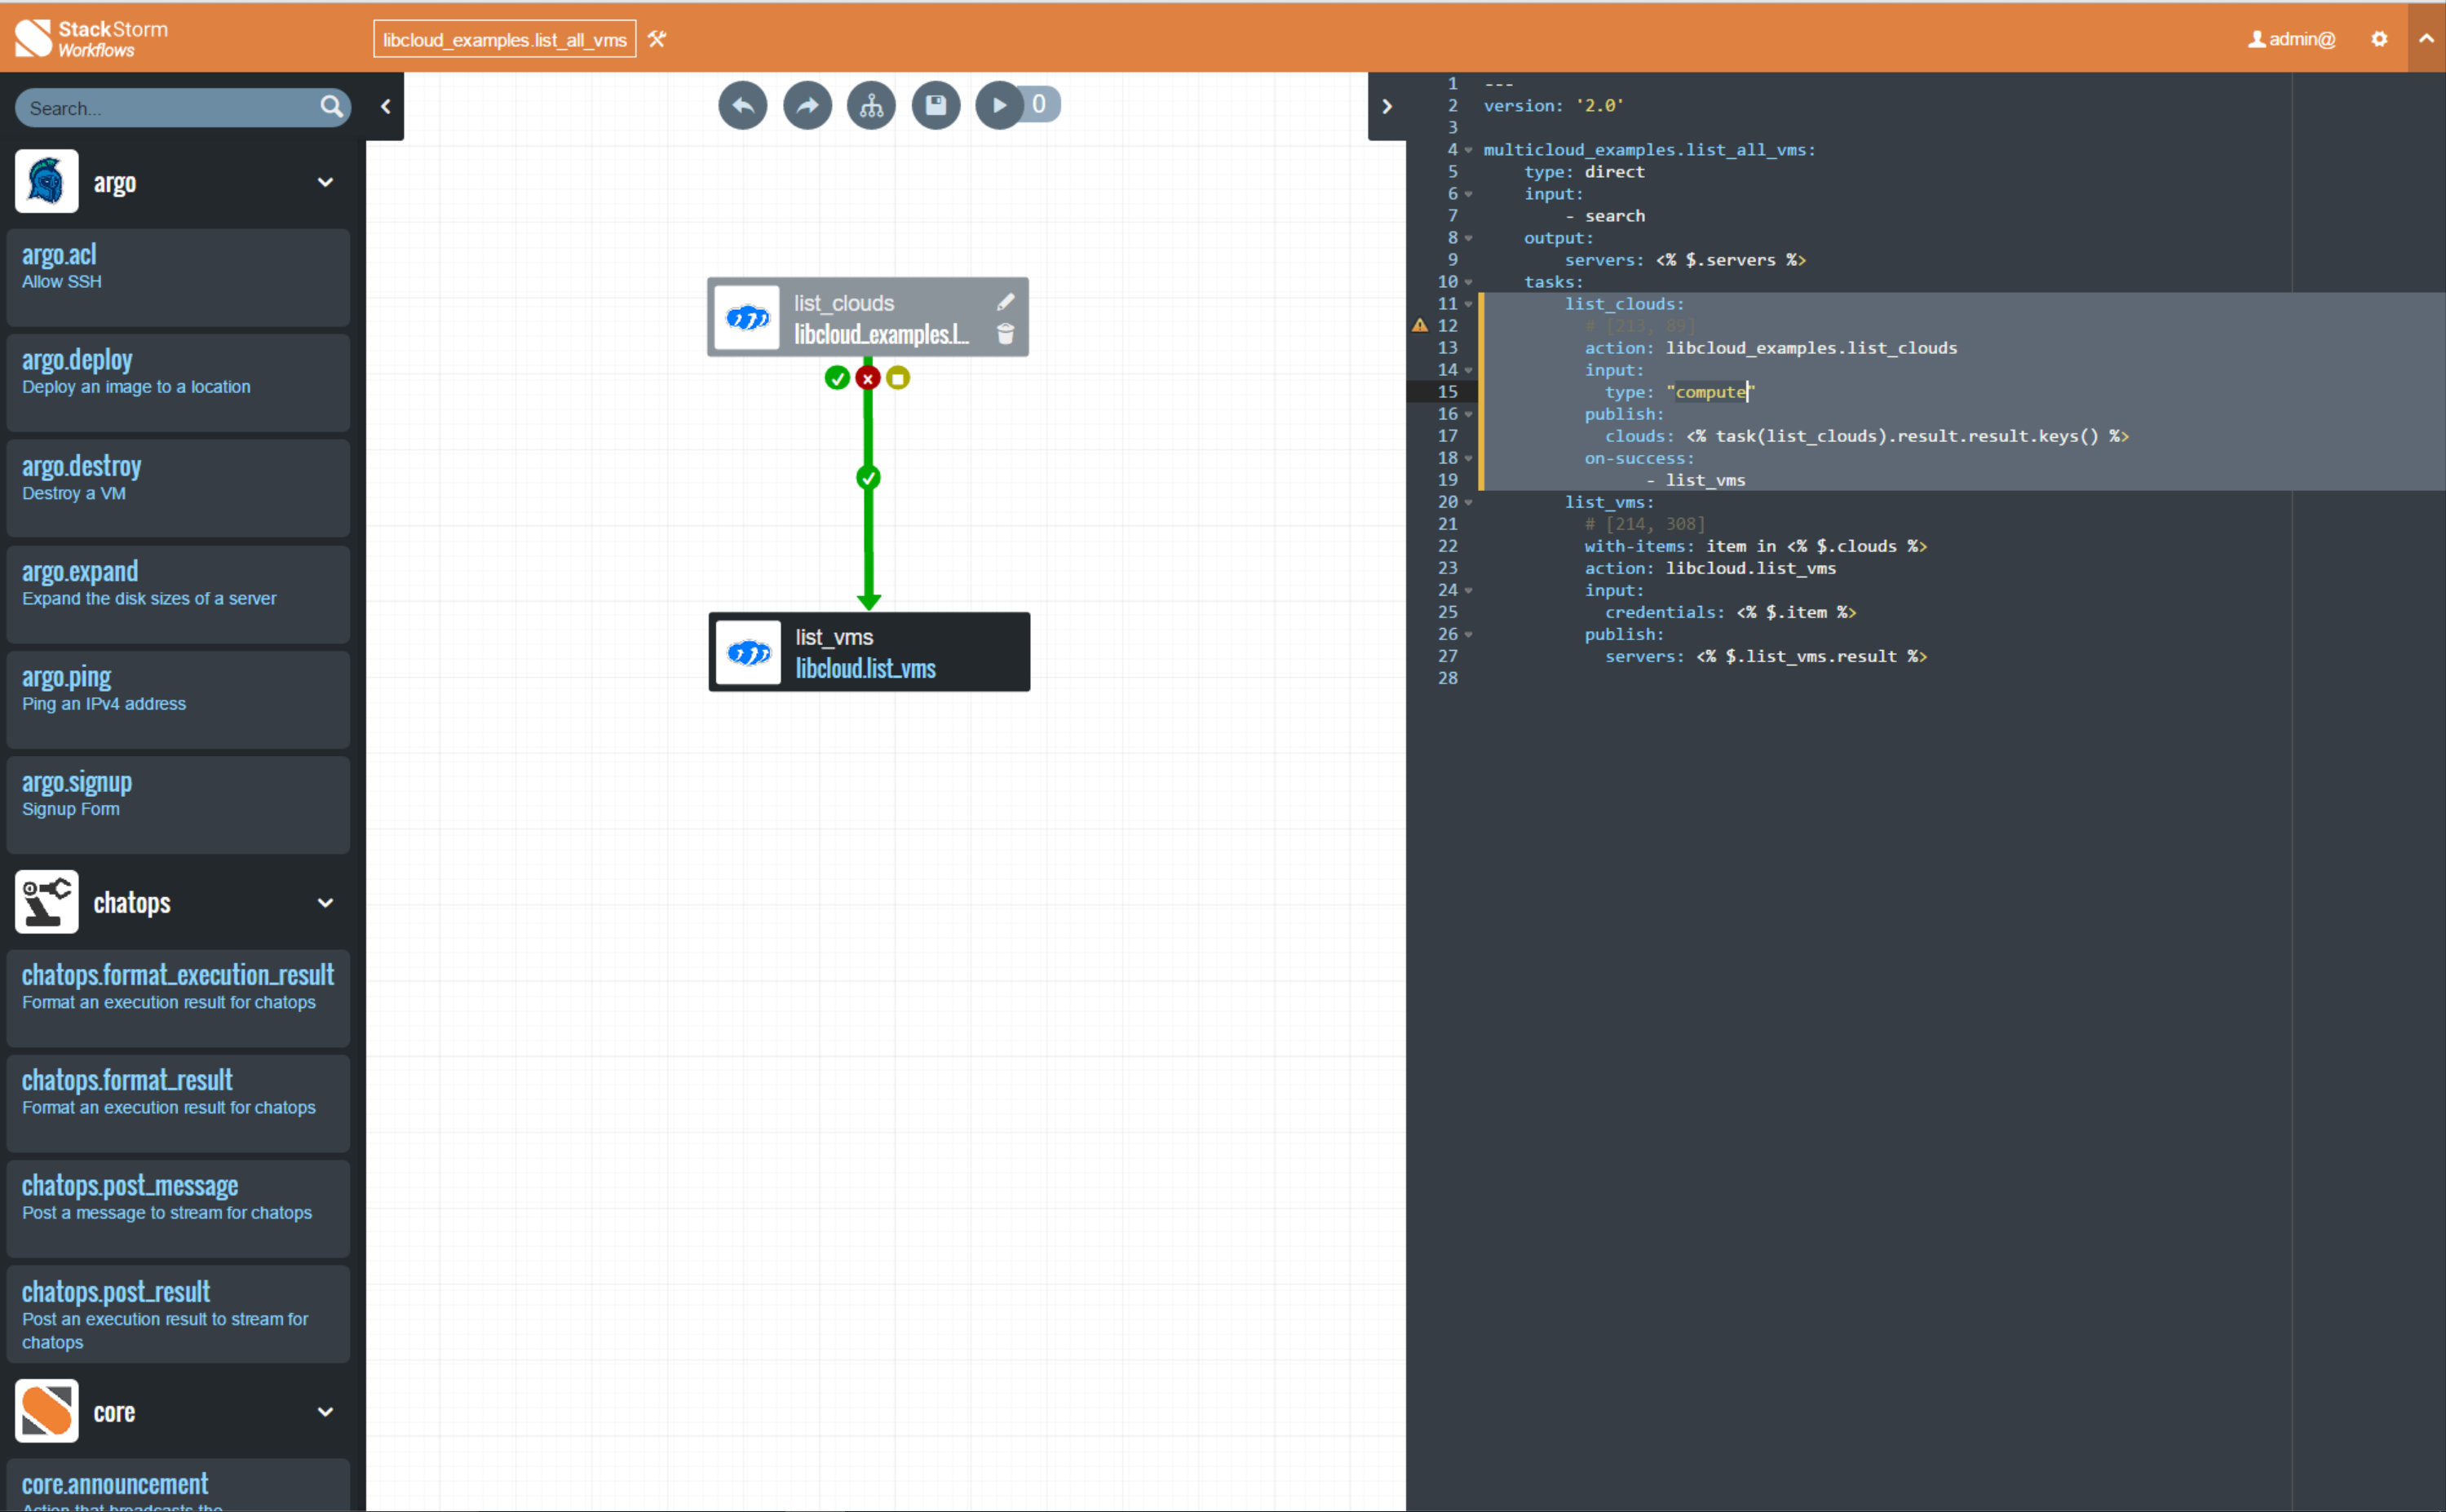Run the workflow with play button
2446x1512 pixels.
click(x=999, y=105)
